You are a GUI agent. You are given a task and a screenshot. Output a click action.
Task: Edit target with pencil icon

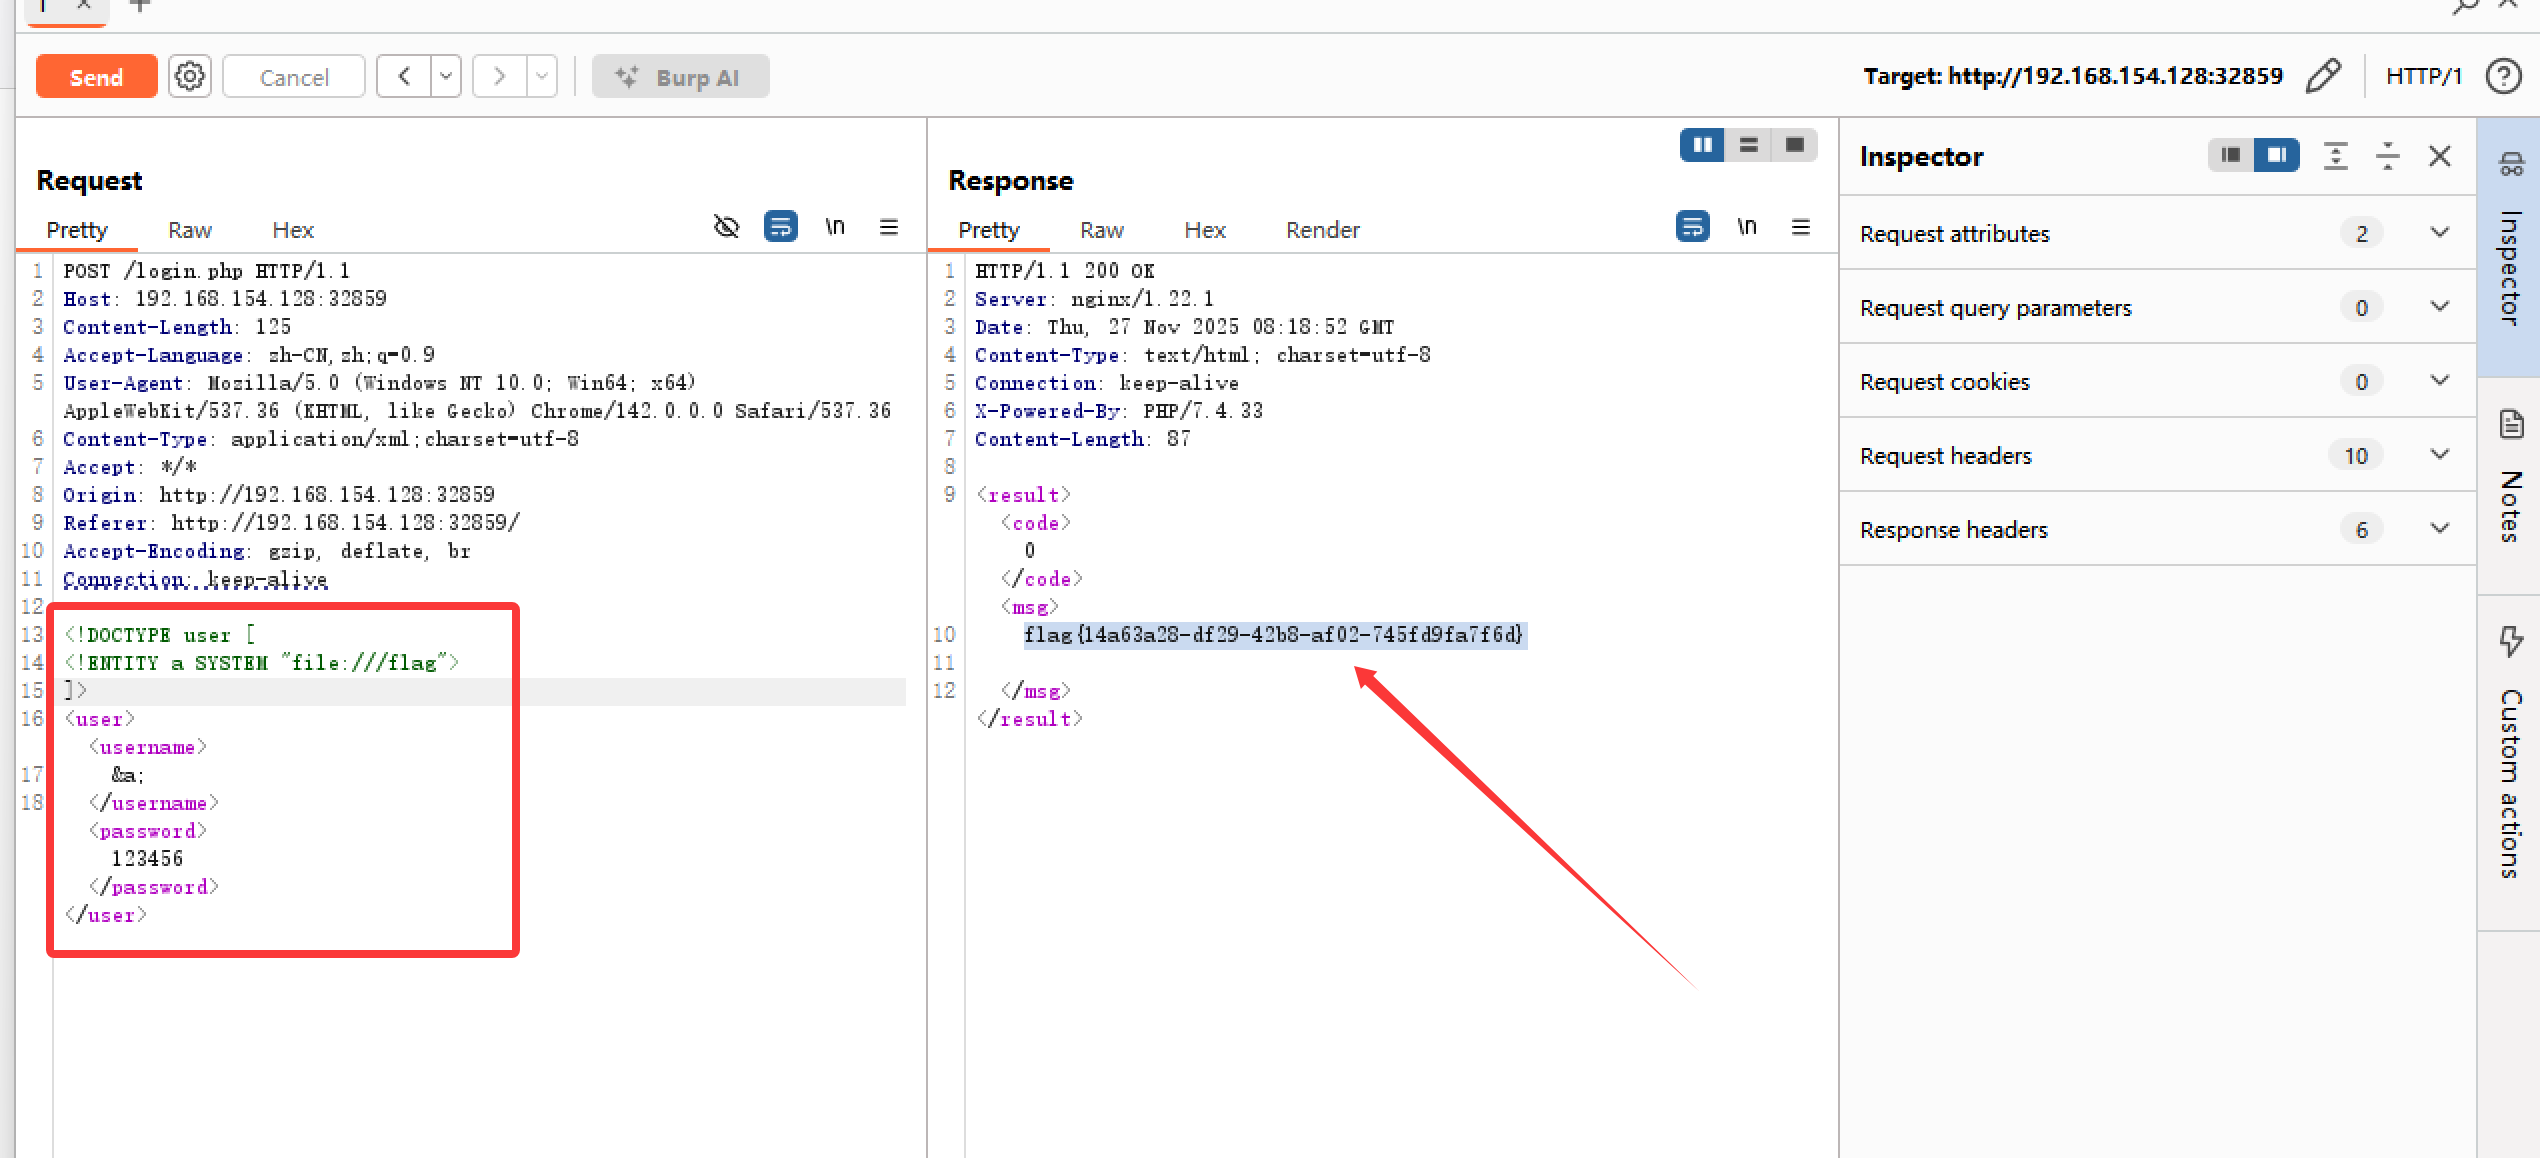pyautogui.click(x=2323, y=76)
